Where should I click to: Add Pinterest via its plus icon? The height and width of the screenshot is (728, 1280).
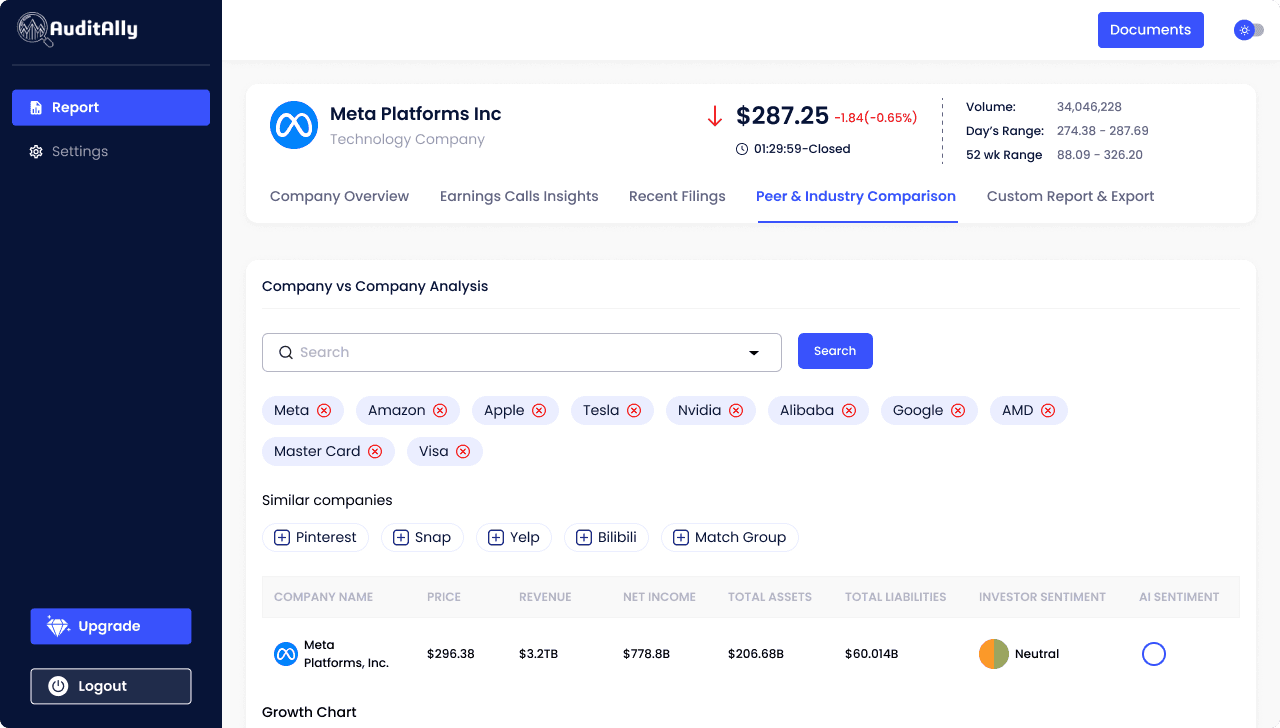282,538
